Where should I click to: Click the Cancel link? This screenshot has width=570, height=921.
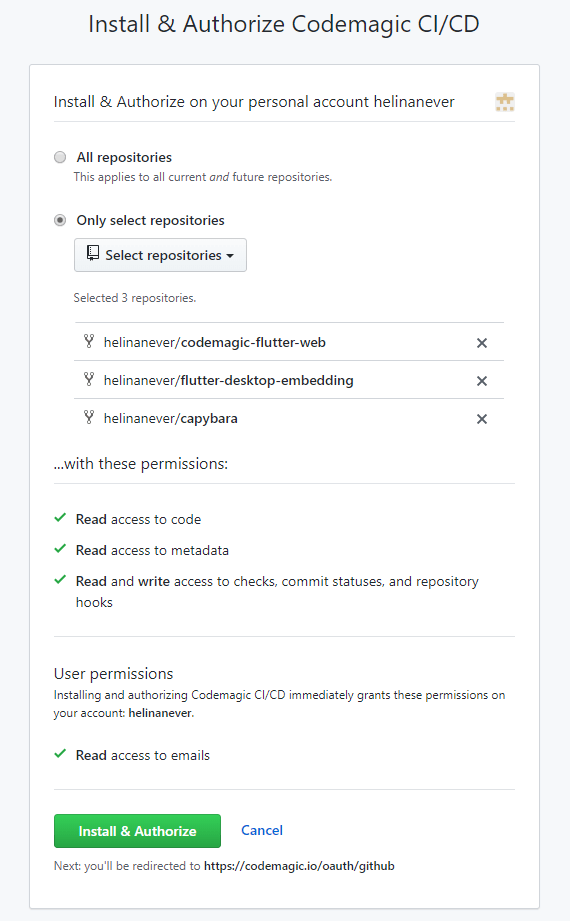point(262,830)
